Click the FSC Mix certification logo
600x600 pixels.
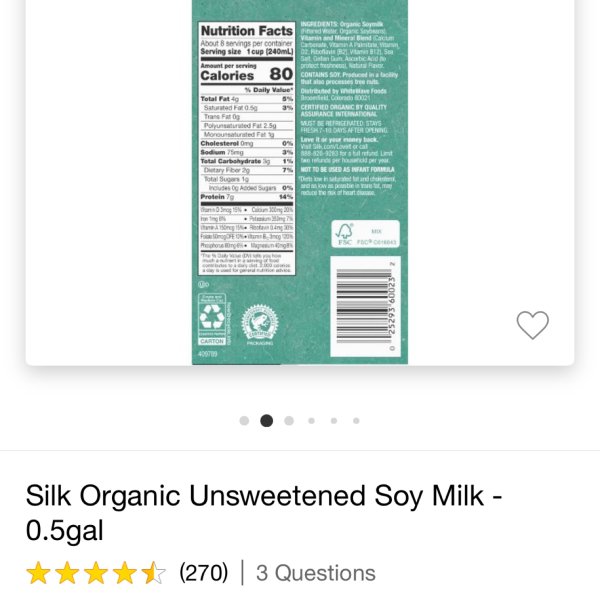pyautogui.click(x=365, y=234)
